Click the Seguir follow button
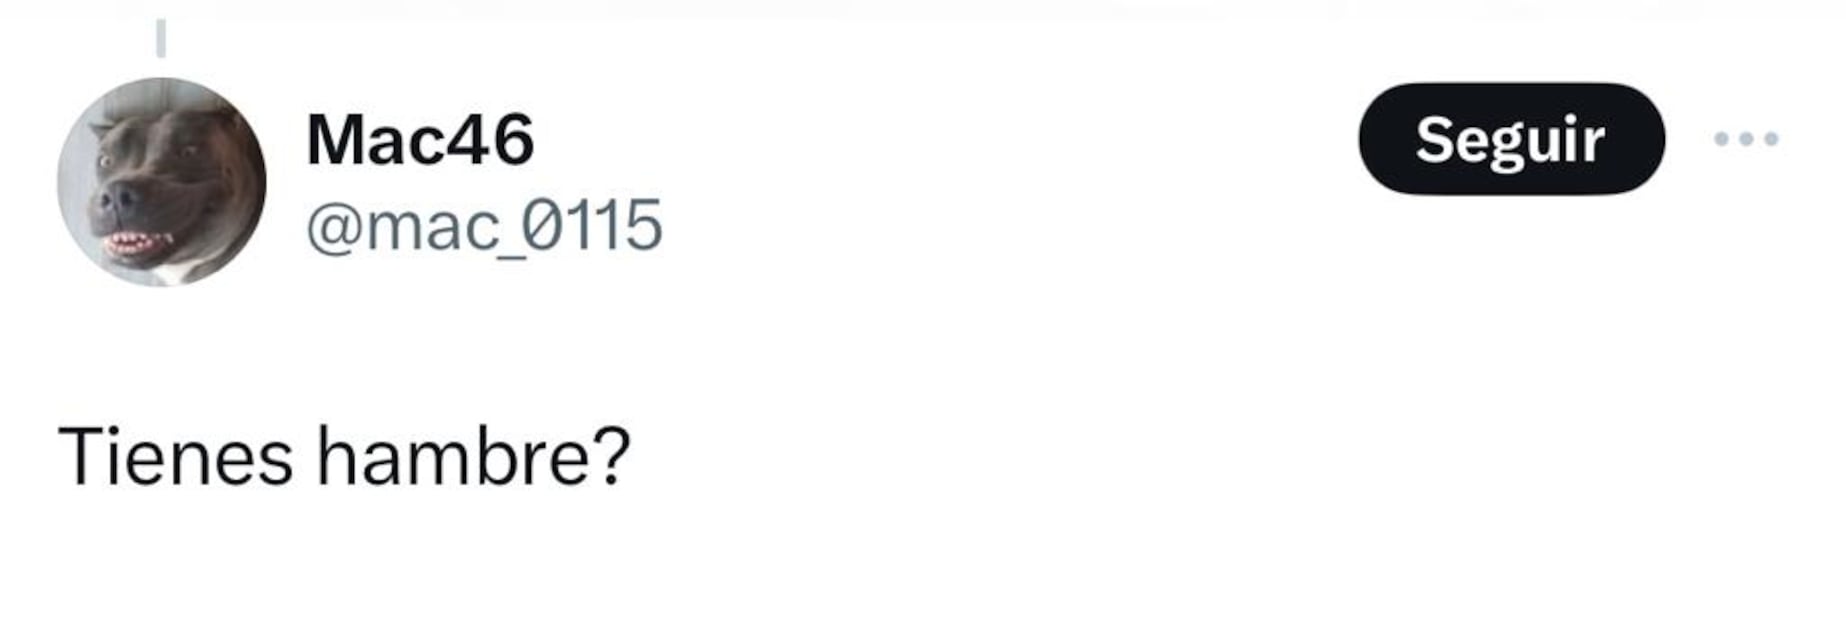 (x=1510, y=139)
